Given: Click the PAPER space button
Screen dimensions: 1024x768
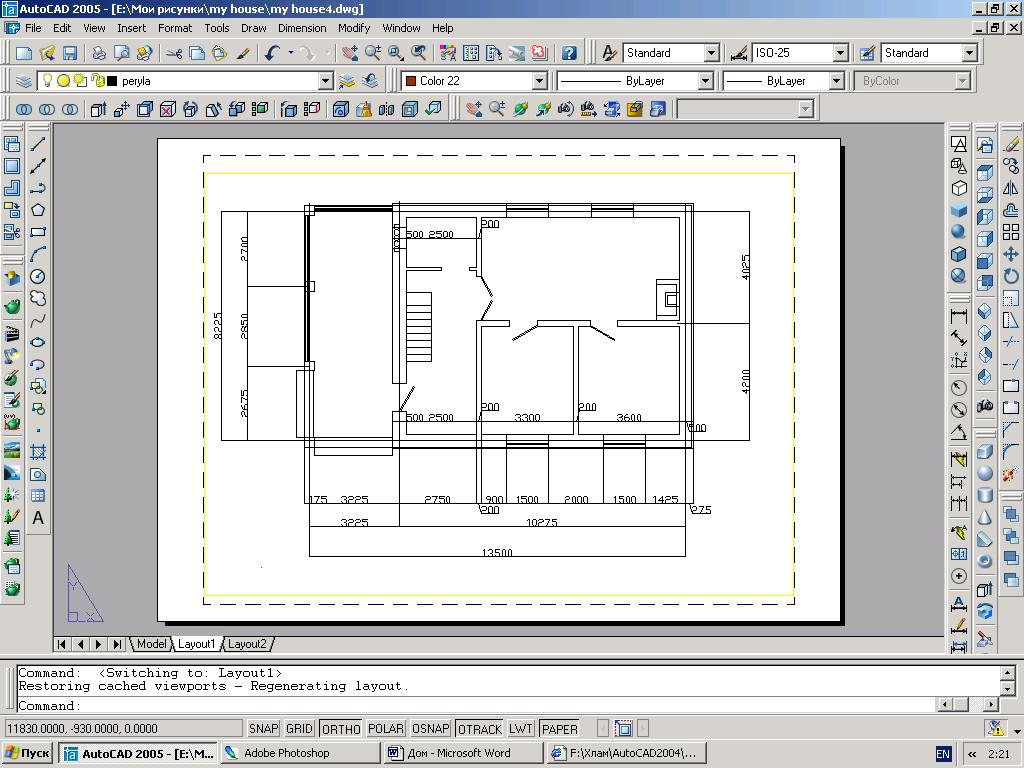Looking at the screenshot, I should tap(560, 729).
